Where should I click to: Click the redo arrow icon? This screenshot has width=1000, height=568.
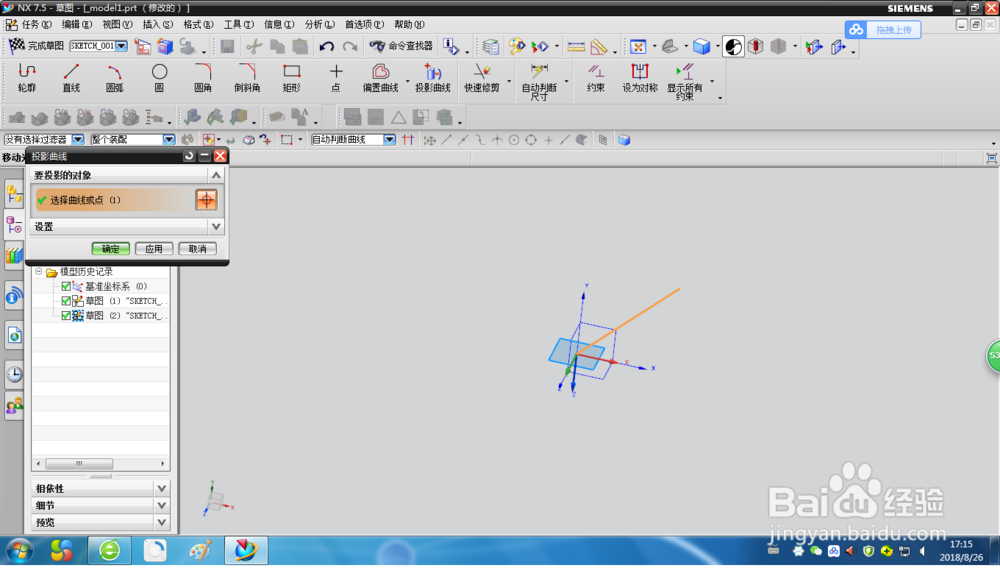tap(350, 47)
